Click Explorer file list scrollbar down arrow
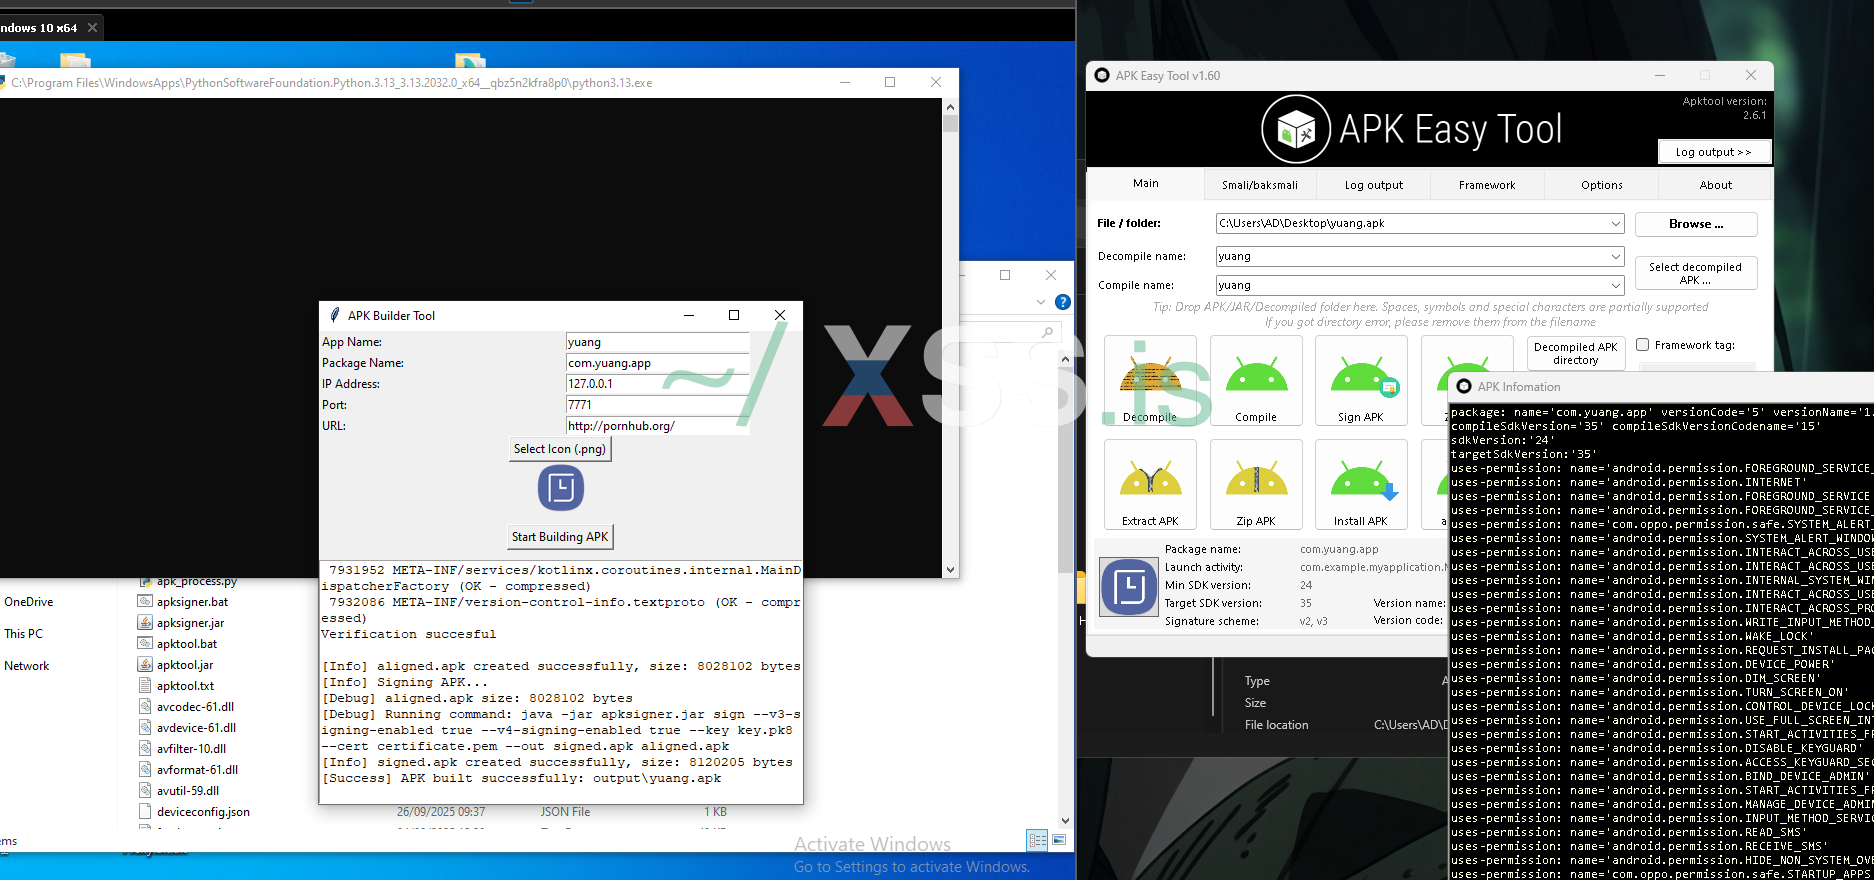Viewport: 1874px width, 880px height. coord(1065,821)
